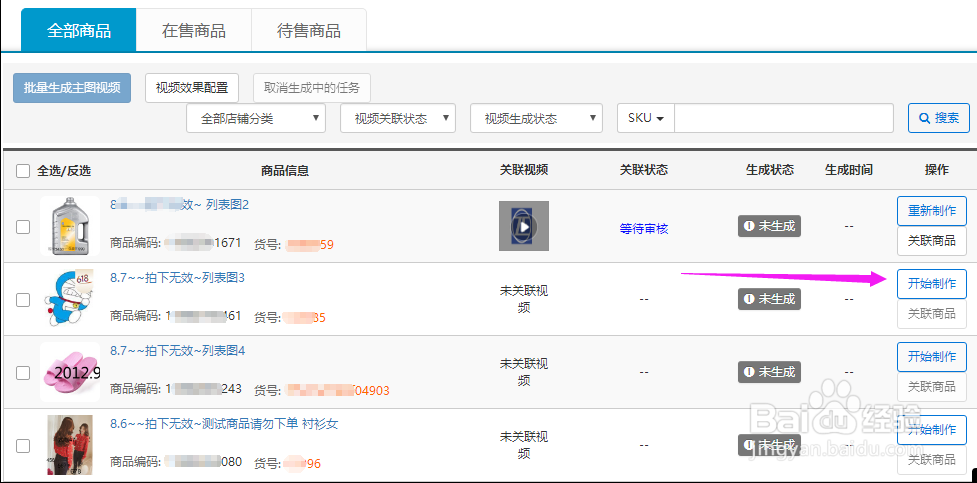Focus the SKU search input field
This screenshot has height=483, width=977.
click(784, 118)
